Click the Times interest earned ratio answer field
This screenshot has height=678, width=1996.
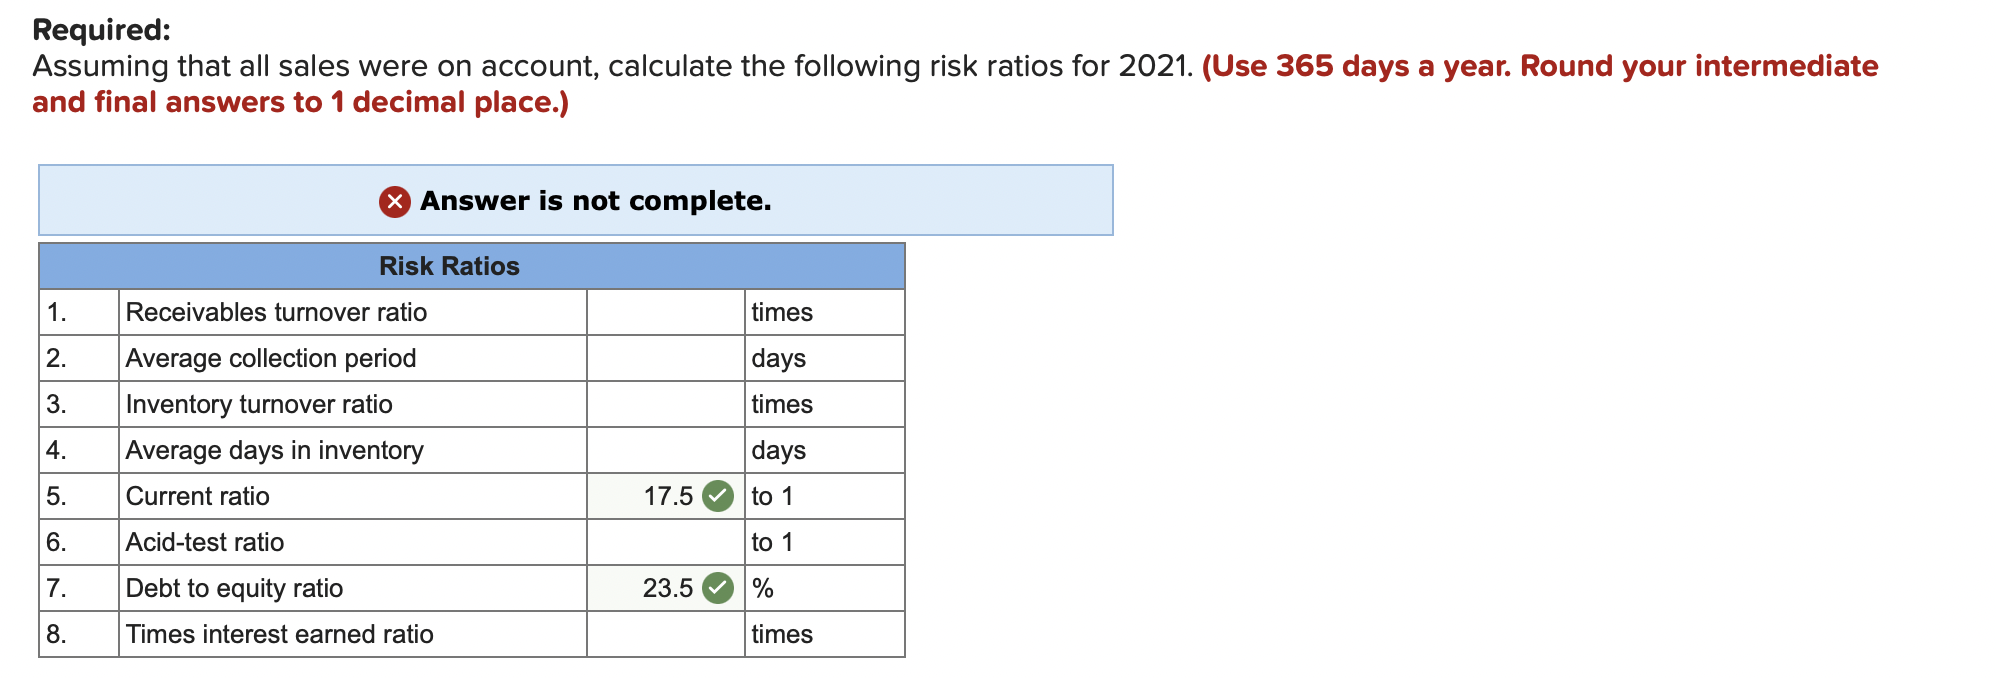pyautogui.click(x=663, y=633)
